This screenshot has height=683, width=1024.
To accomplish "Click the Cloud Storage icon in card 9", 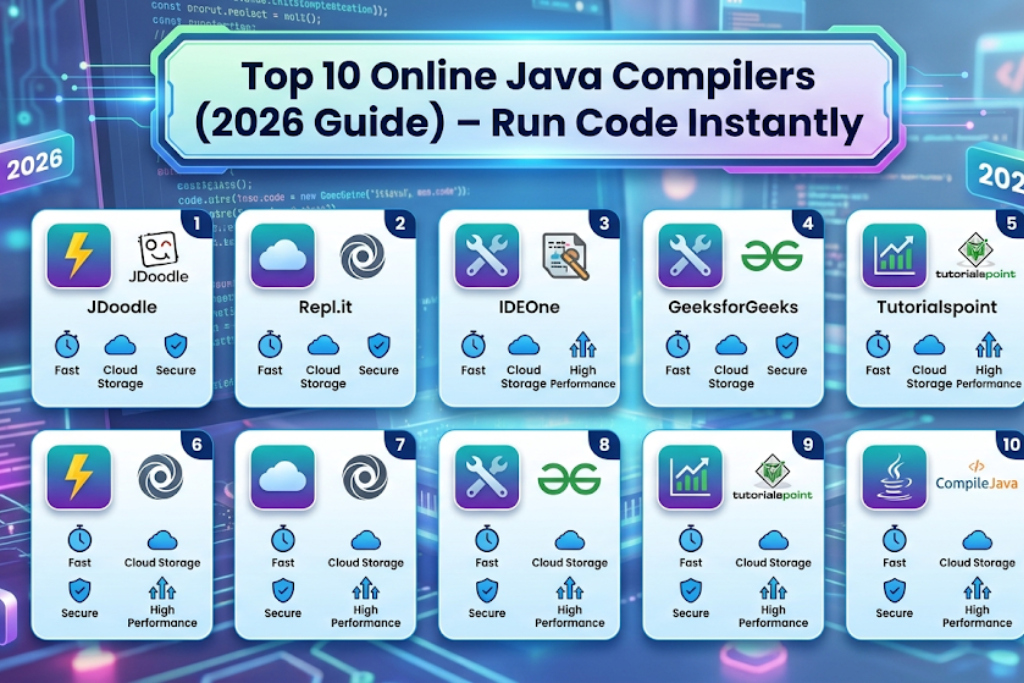I will tap(773, 541).
